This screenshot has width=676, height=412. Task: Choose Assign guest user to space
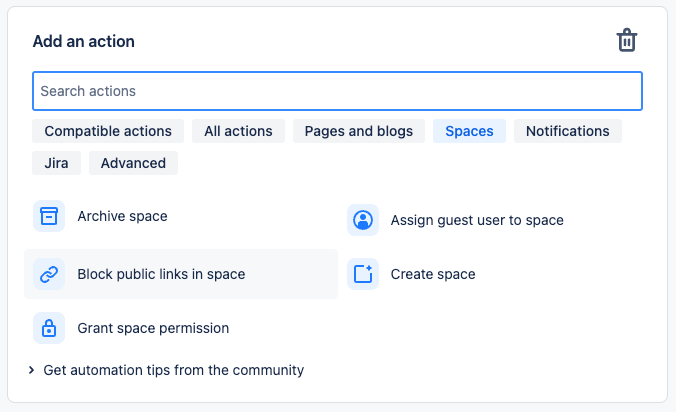tap(477, 220)
